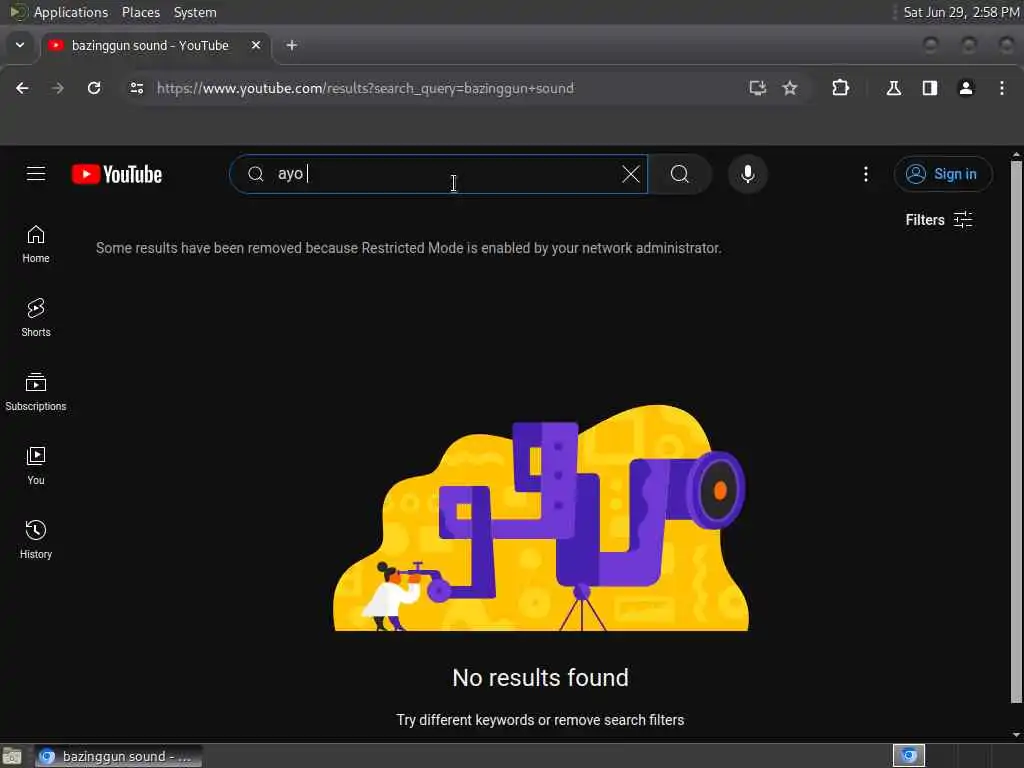Open the Places menu

coord(141,12)
